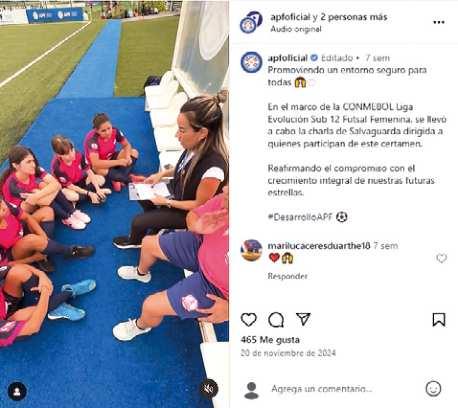Click the apfoficial avatar in header
Viewport: 458px width, 408px height.
(x=251, y=22)
